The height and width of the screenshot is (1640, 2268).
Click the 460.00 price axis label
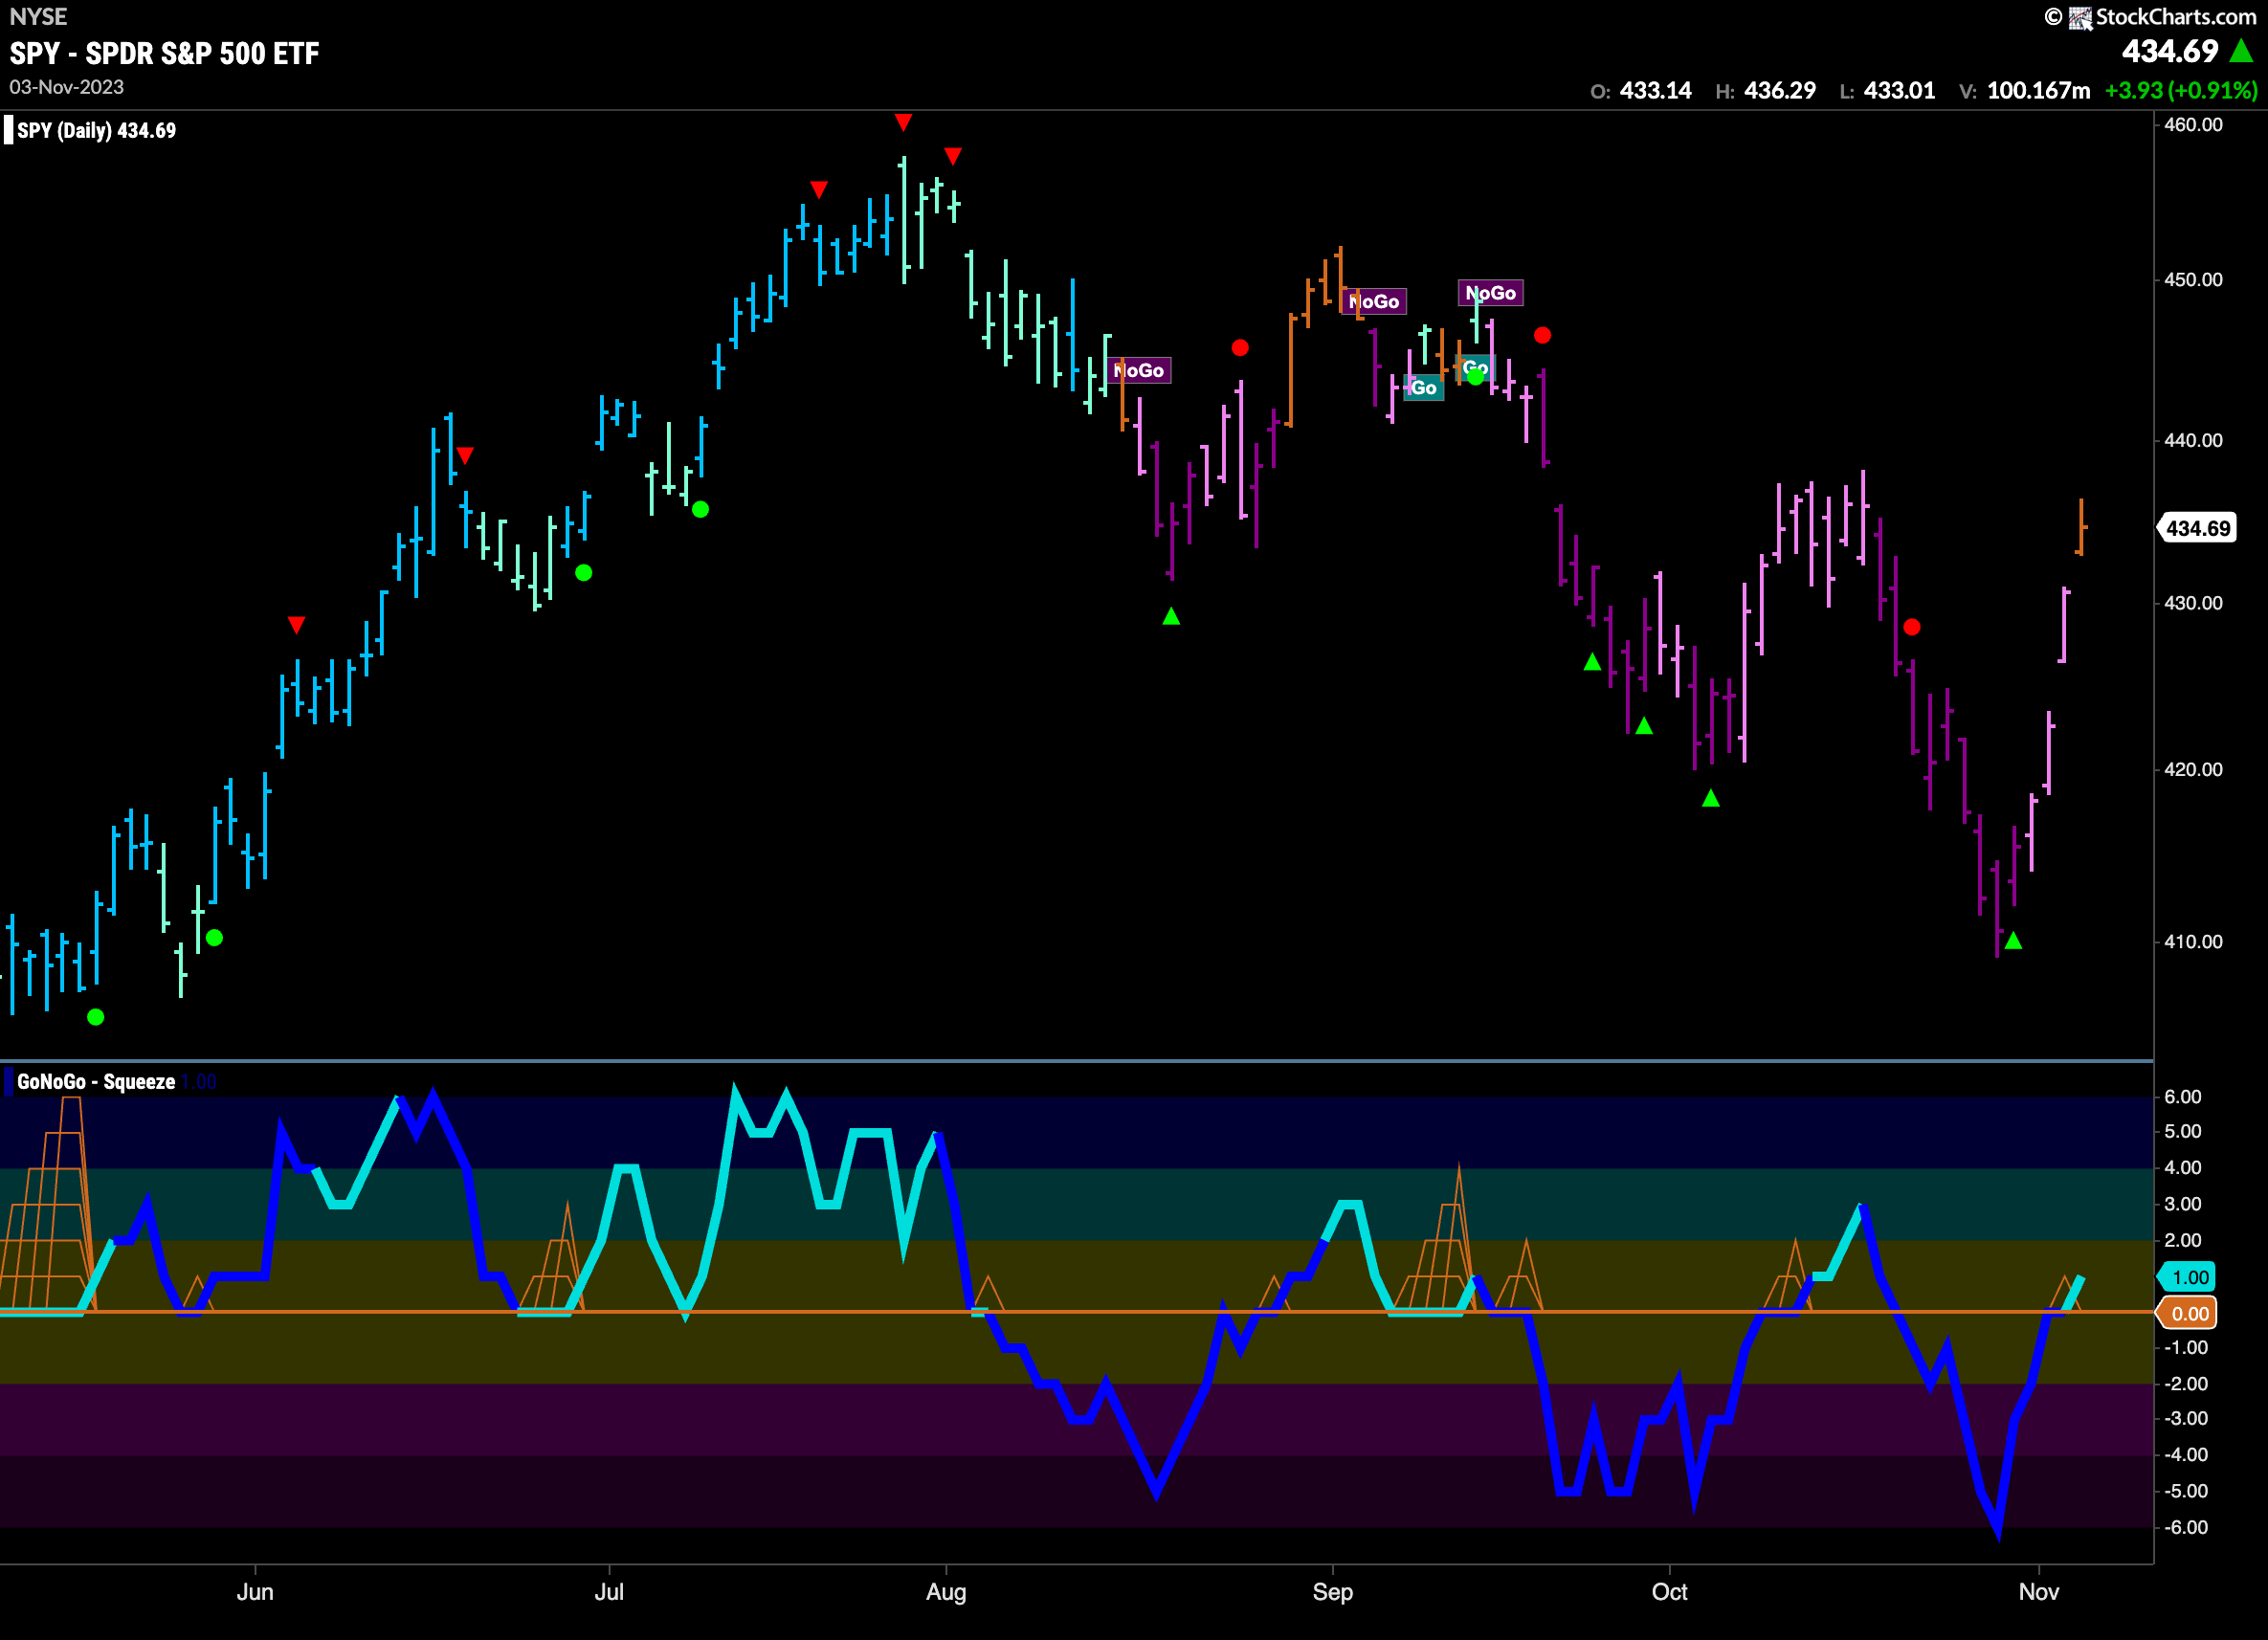tap(2193, 125)
